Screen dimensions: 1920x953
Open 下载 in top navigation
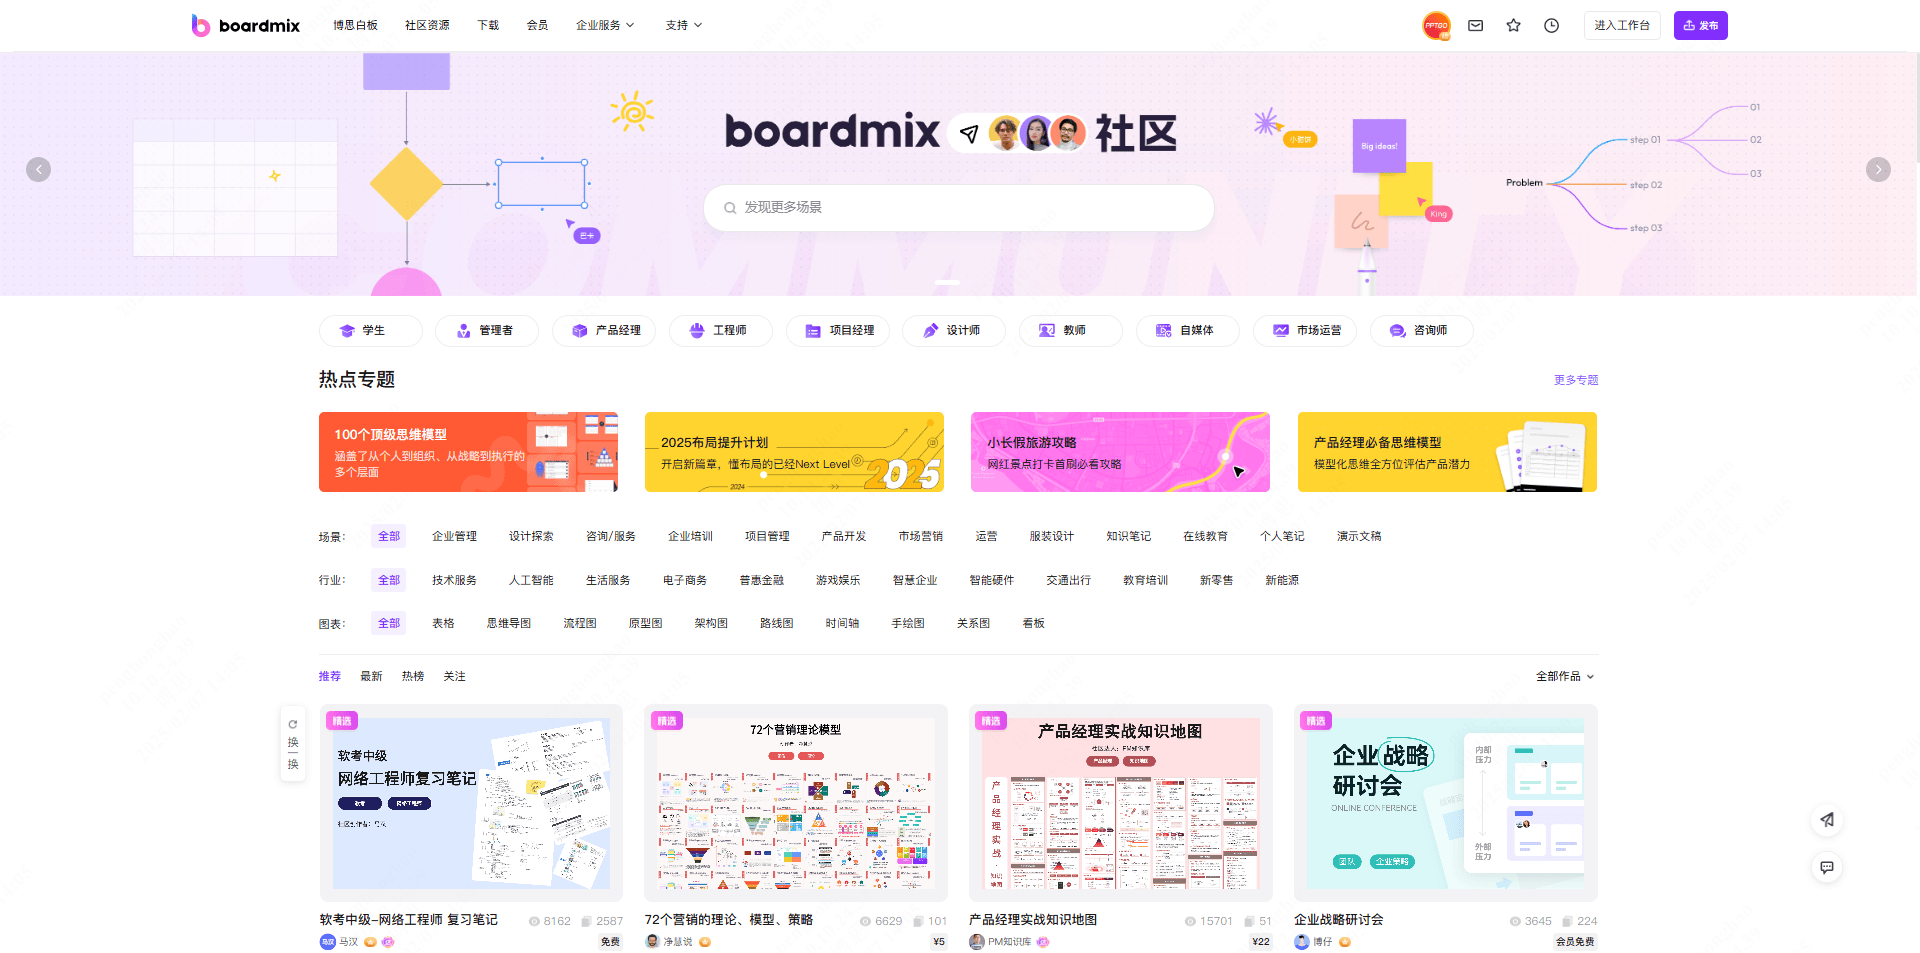click(x=488, y=25)
